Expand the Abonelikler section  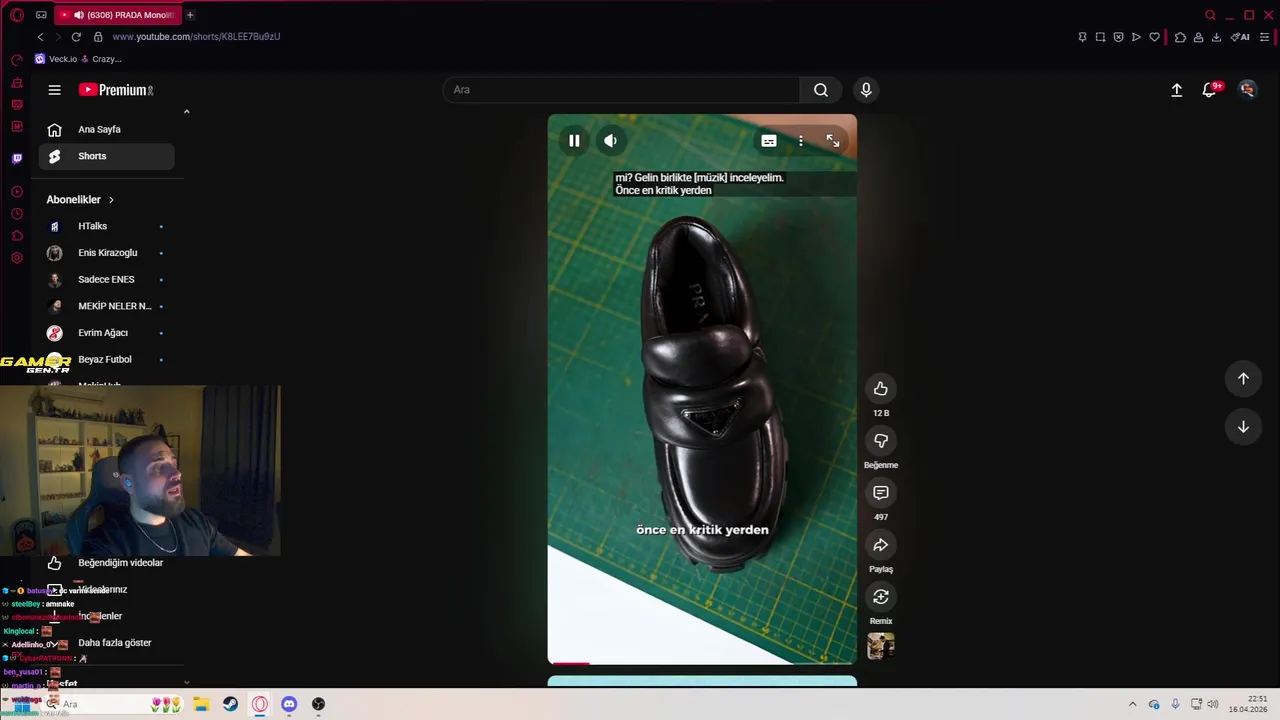[x=80, y=200]
